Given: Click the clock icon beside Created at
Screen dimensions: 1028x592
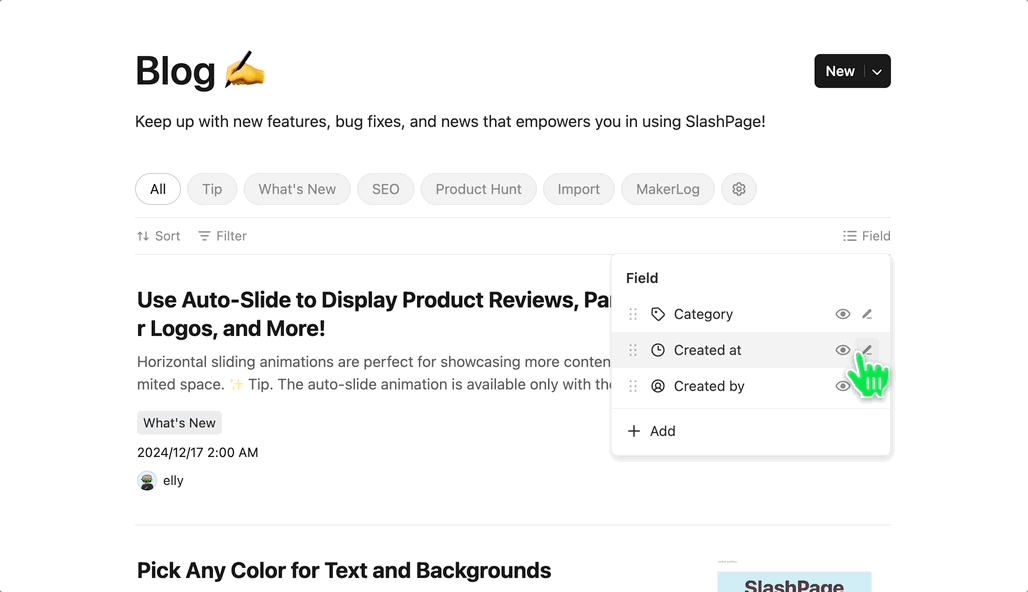Looking at the screenshot, I should pyautogui.click(x=658, y=350).
